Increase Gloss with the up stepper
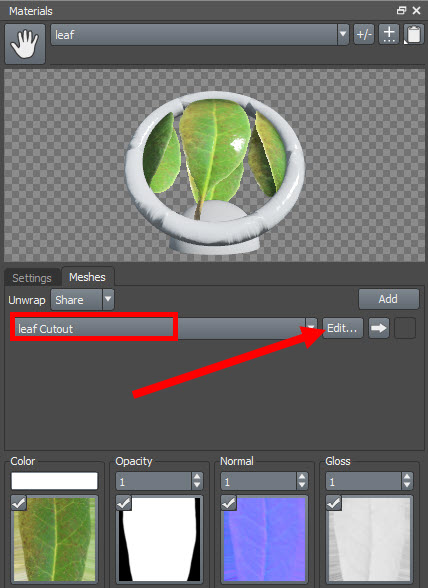428x588 pixels. click(407, 477)
